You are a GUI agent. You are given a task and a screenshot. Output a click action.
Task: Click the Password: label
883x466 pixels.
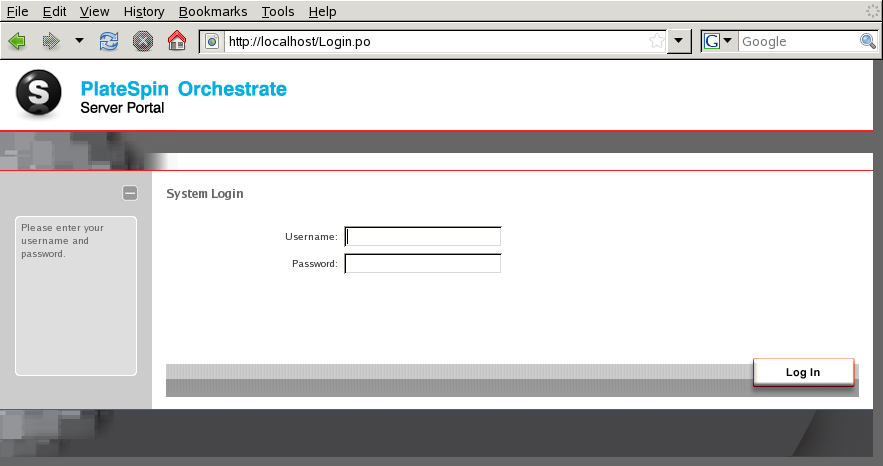point(315,263)
